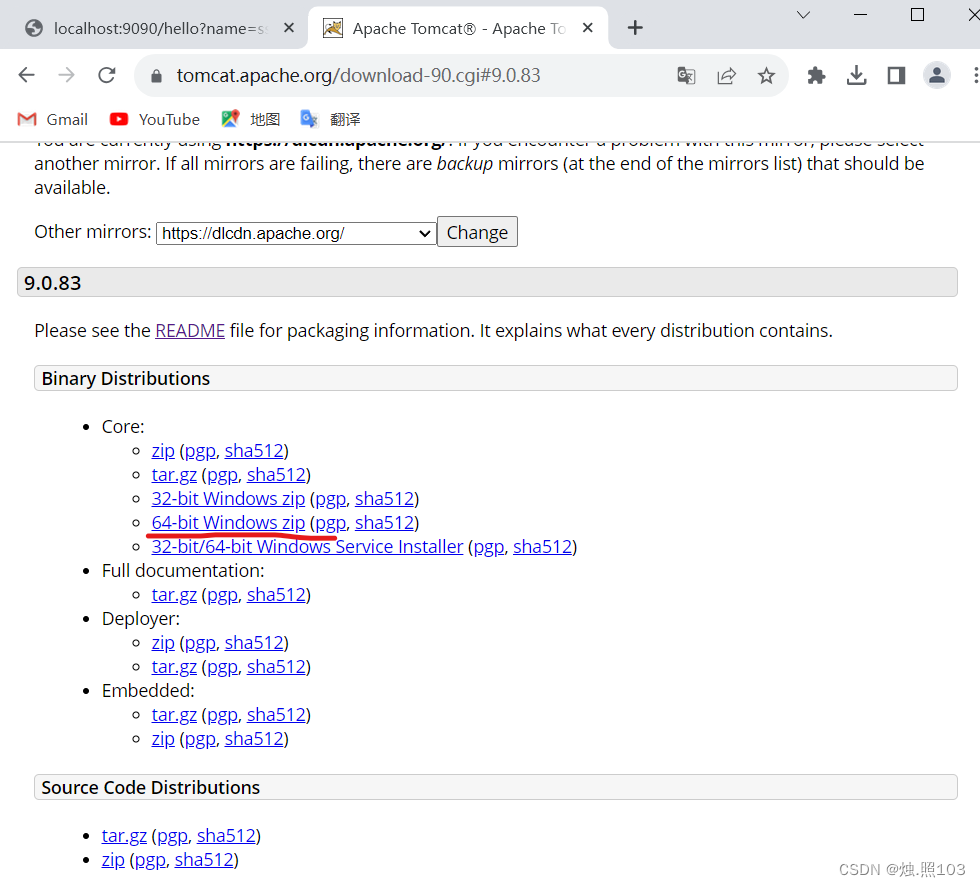Go back to the previous page
The width and height of the screenshot is (980, 887).
pyautogui.click(x=26, y=76)
